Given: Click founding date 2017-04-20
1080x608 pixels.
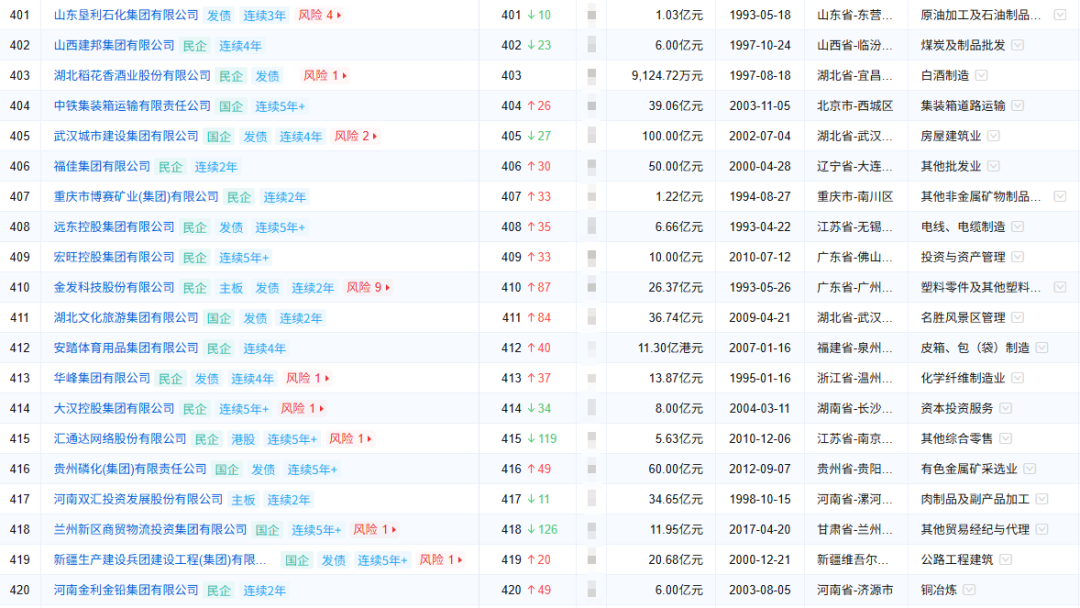Looking at the screenshot, I should pyautogui.click(x=760, y=530).
